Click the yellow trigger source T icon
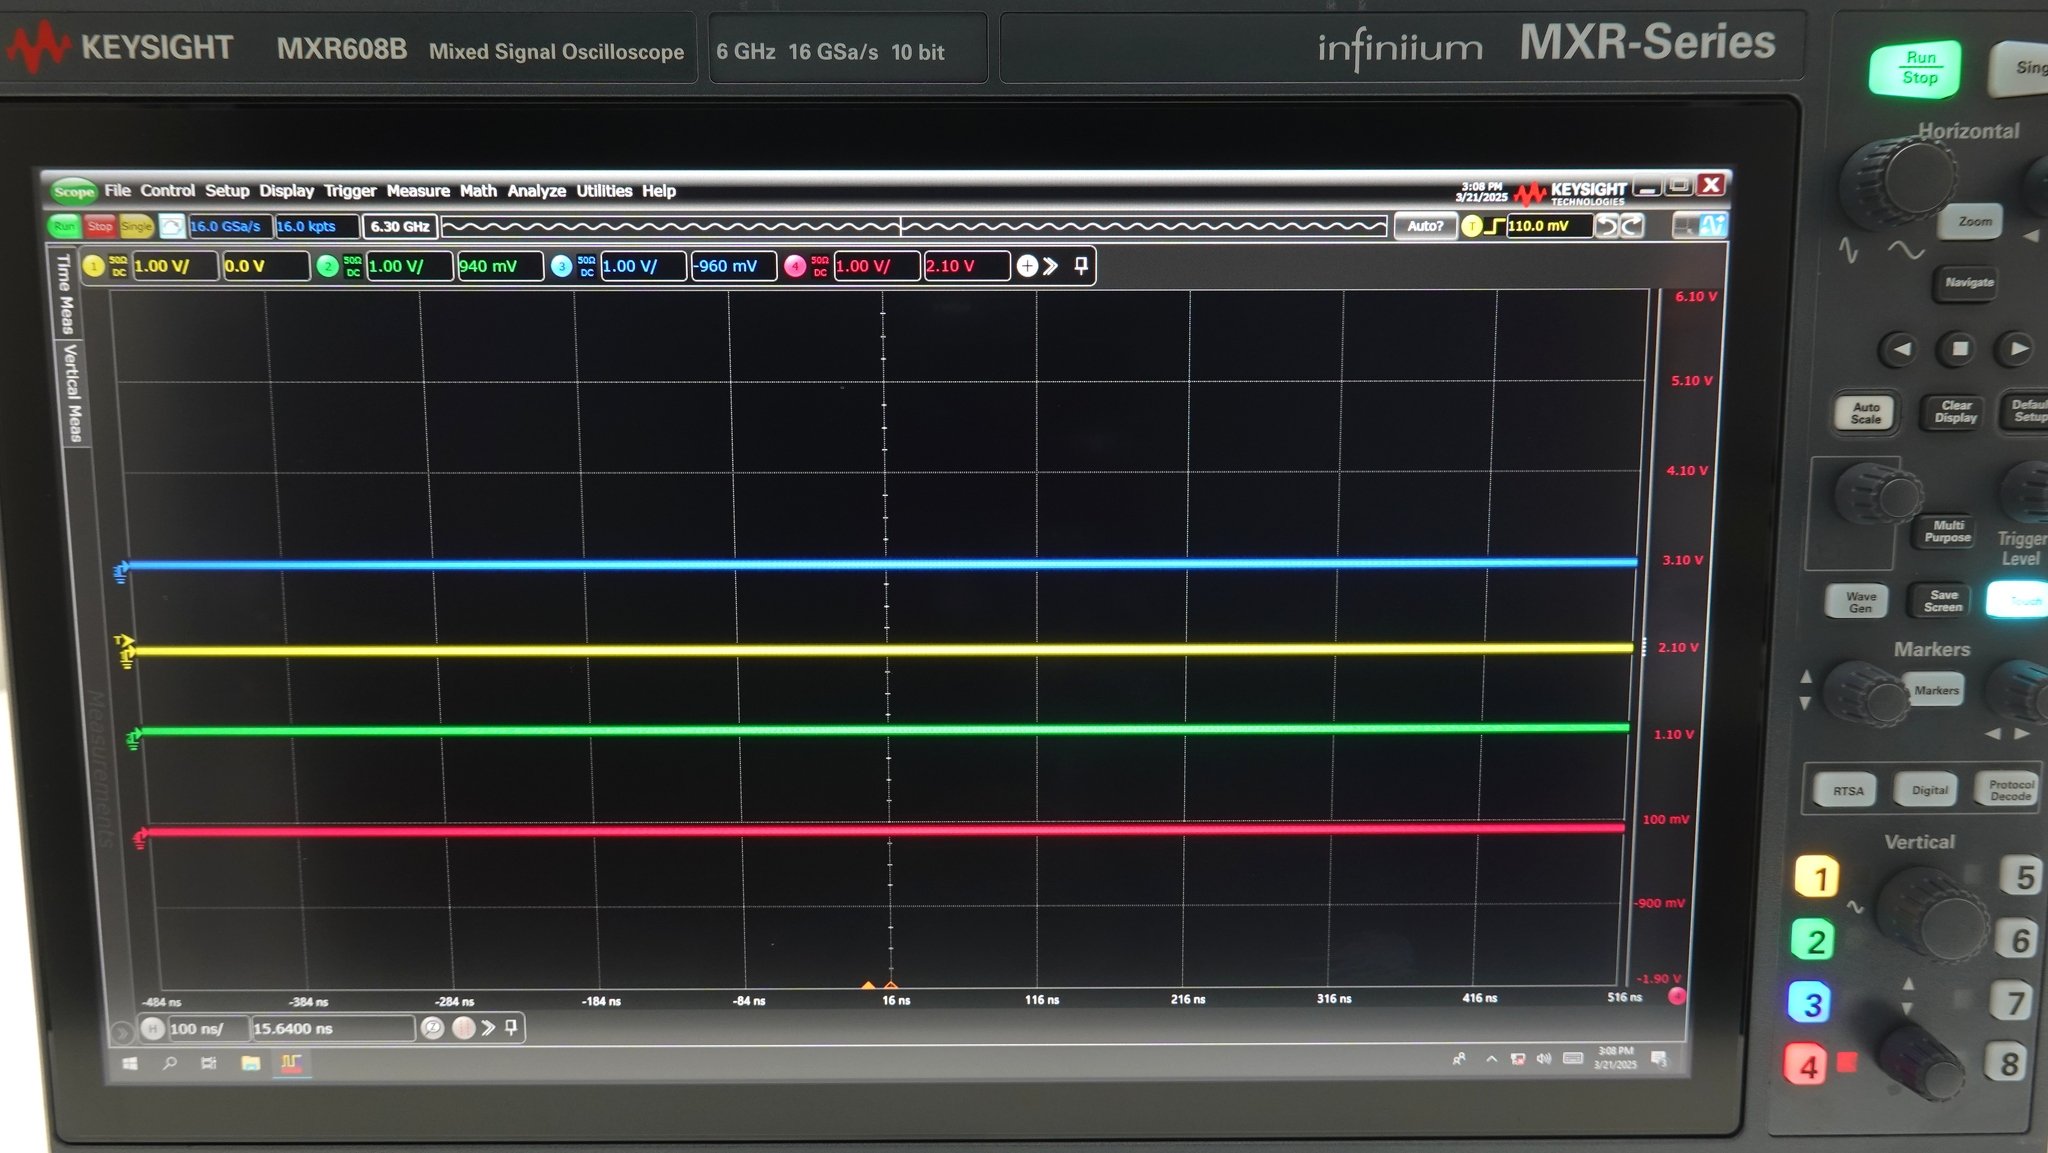This screenshot has width=2048, height=1153. [x=1471, y=226]
